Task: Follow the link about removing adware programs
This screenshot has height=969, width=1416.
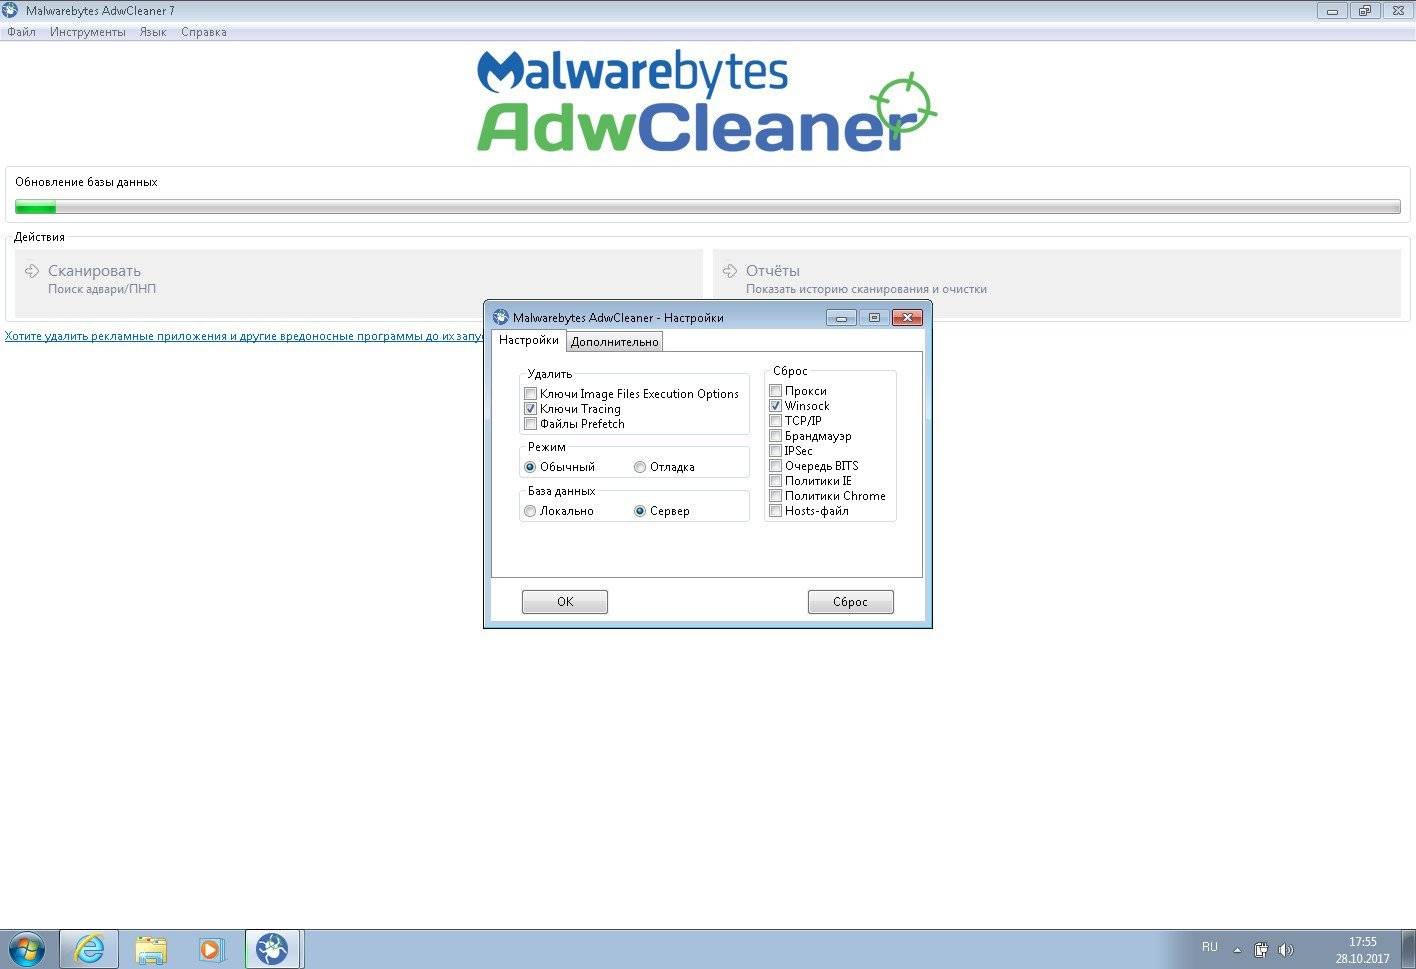Action: (x=244, y=336)
